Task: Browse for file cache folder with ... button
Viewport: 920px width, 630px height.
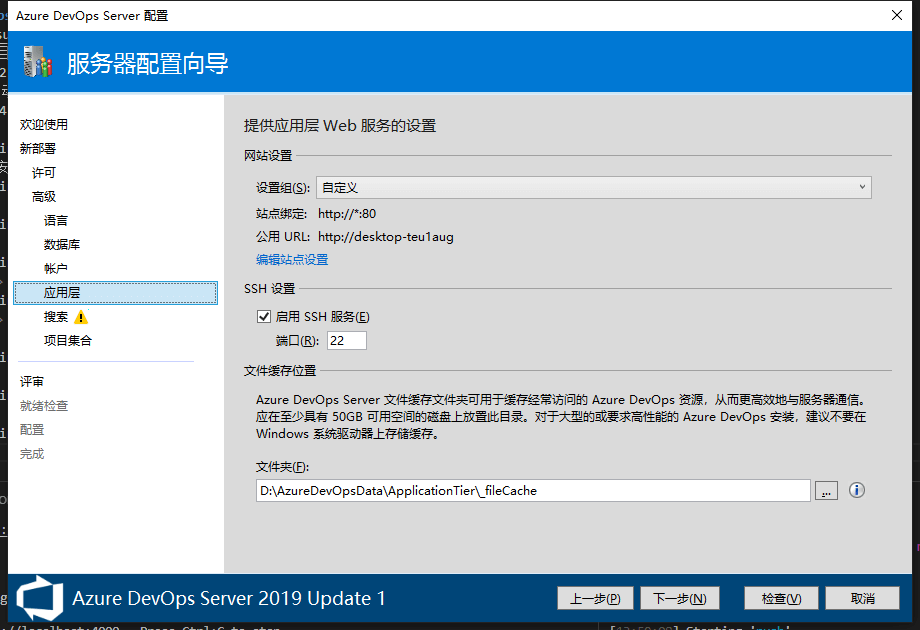Action: tap(826, 491)
